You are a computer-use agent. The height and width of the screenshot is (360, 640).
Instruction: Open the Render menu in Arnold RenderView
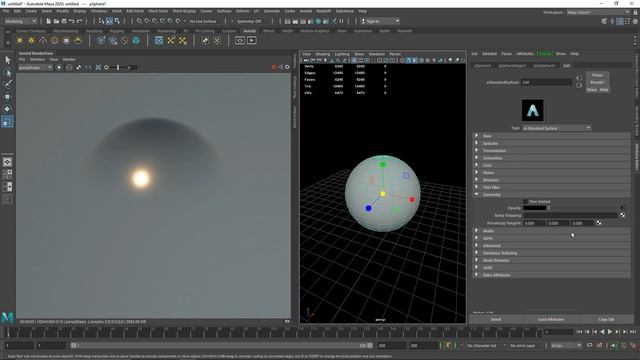pos(69,60)
